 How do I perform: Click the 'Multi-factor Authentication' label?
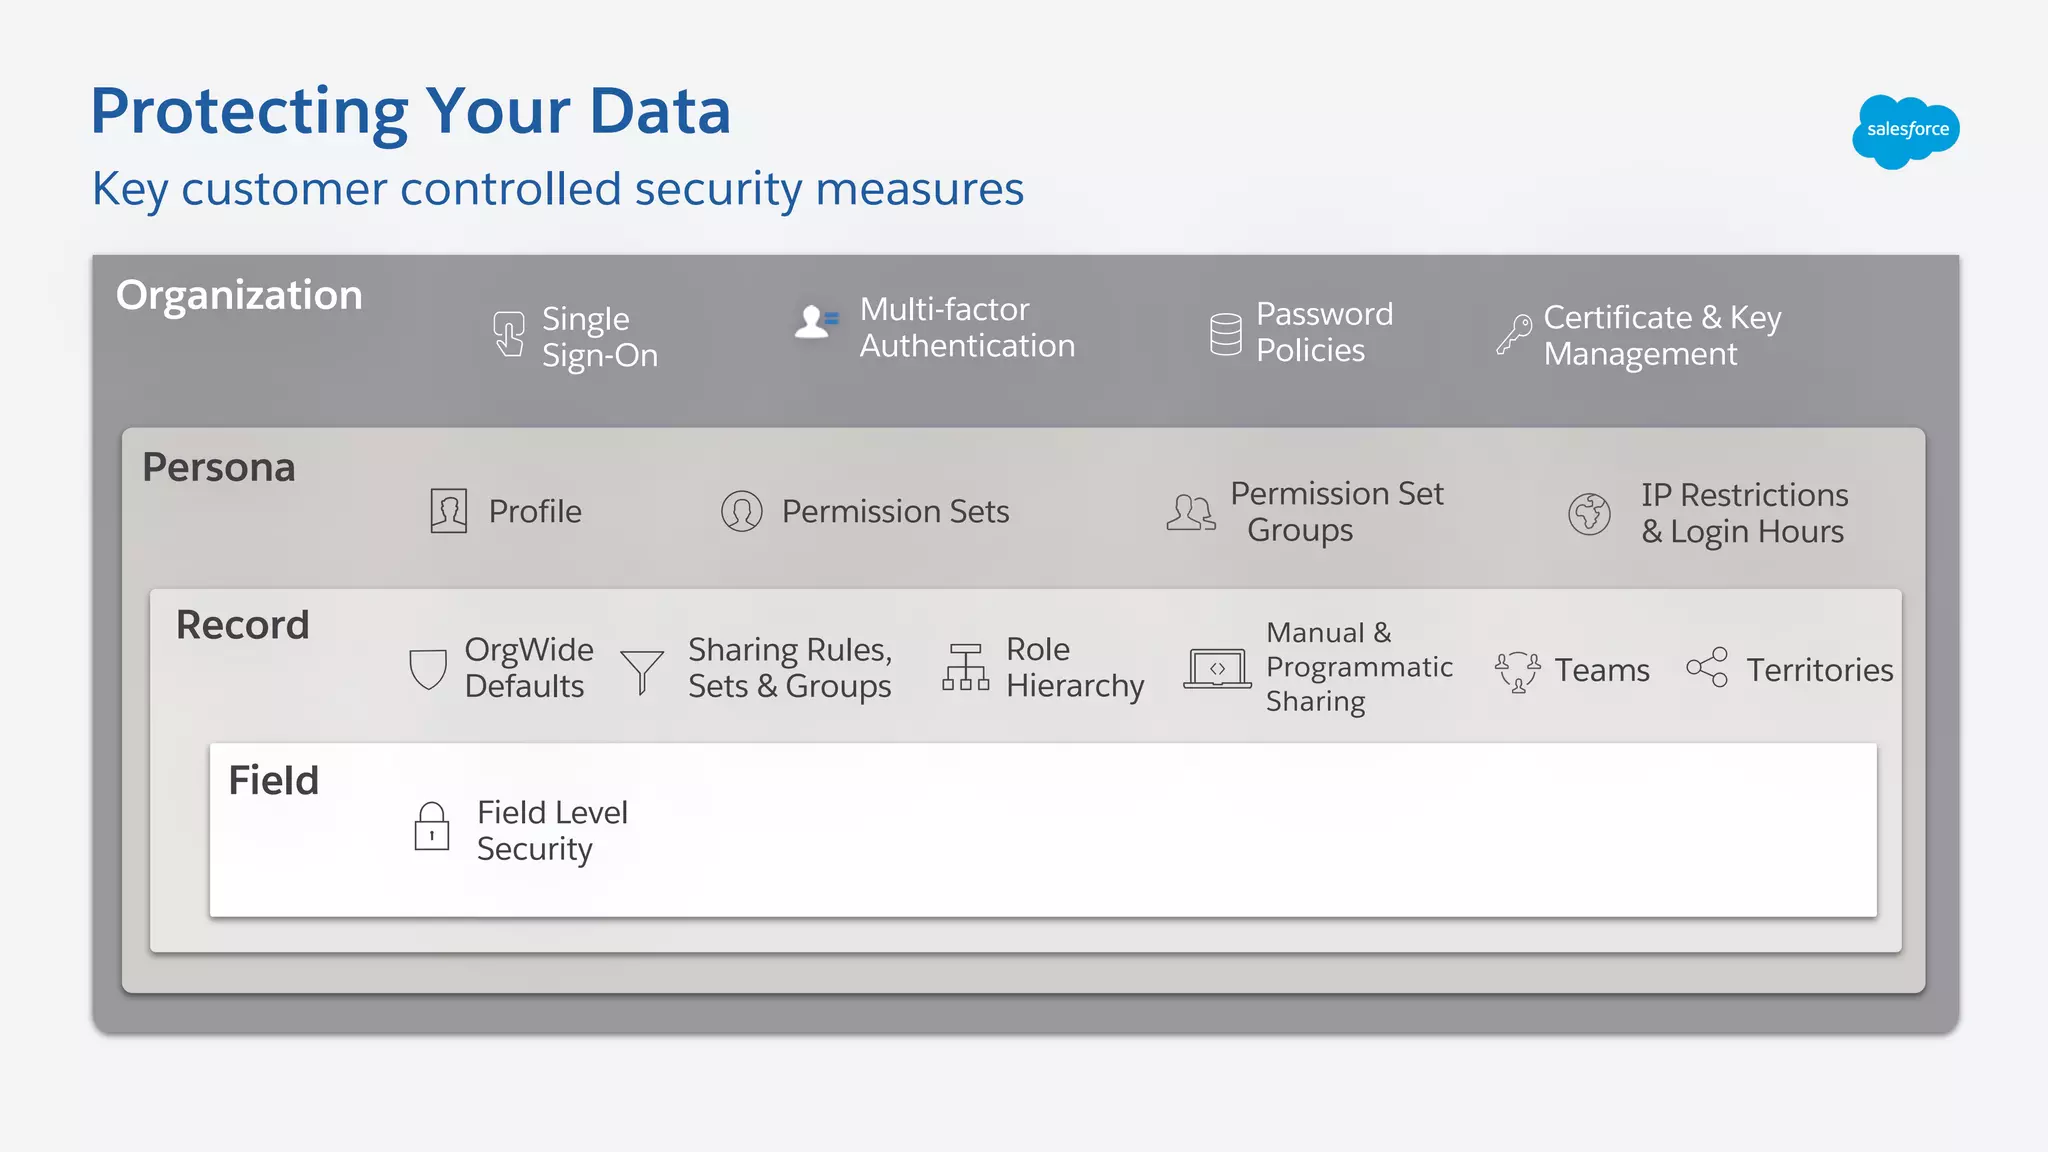pos(967,327)
